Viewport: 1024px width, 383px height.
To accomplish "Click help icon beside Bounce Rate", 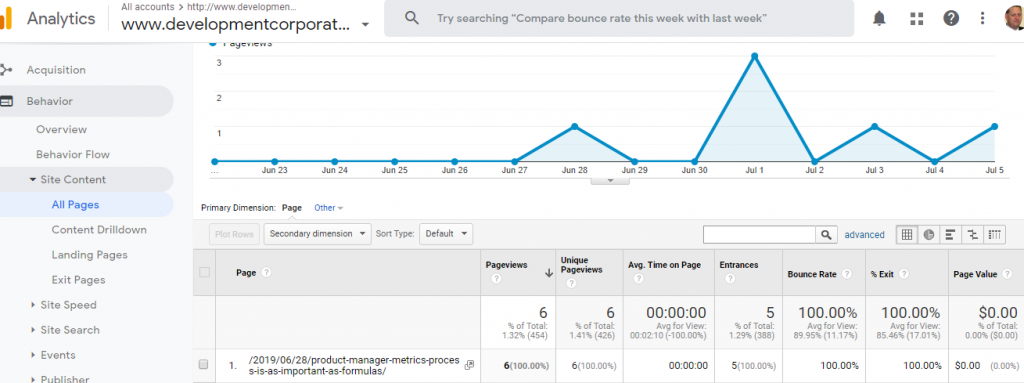I will click(x=846, y=275).
